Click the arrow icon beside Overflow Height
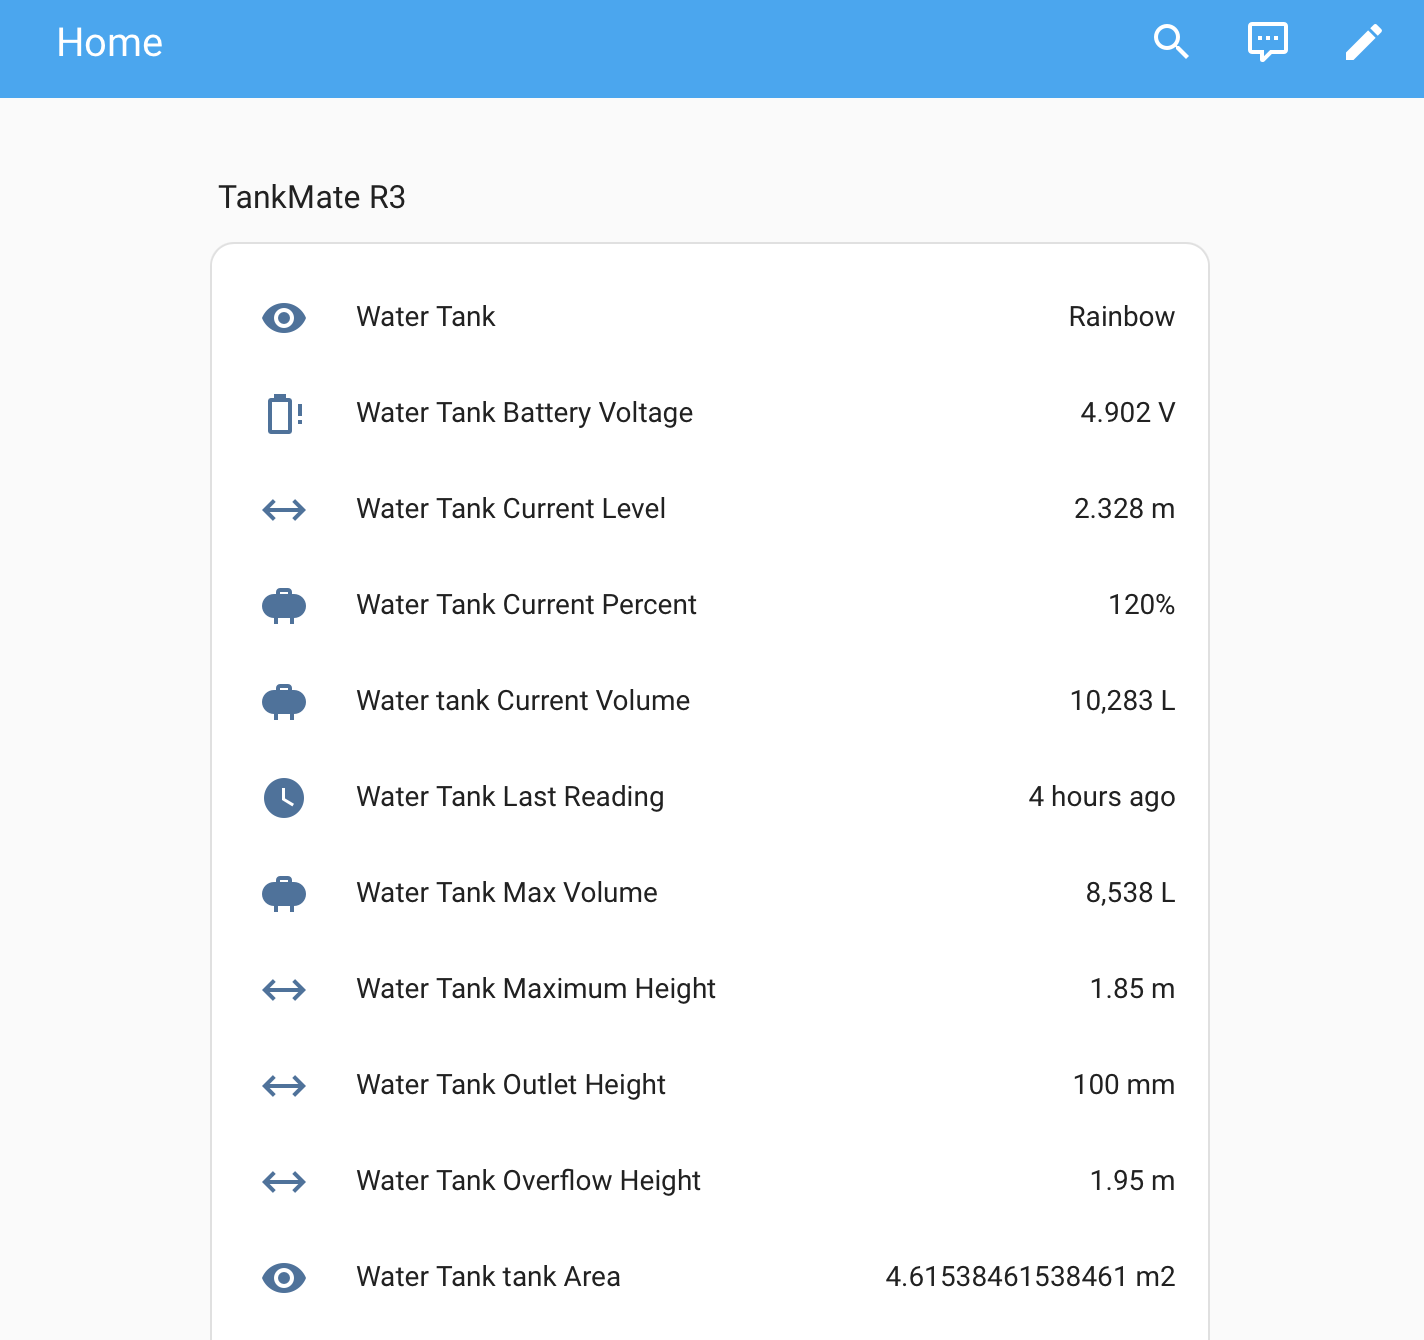Image resolution: width=1424 pixels, height=1340 pixels. 284,1182
